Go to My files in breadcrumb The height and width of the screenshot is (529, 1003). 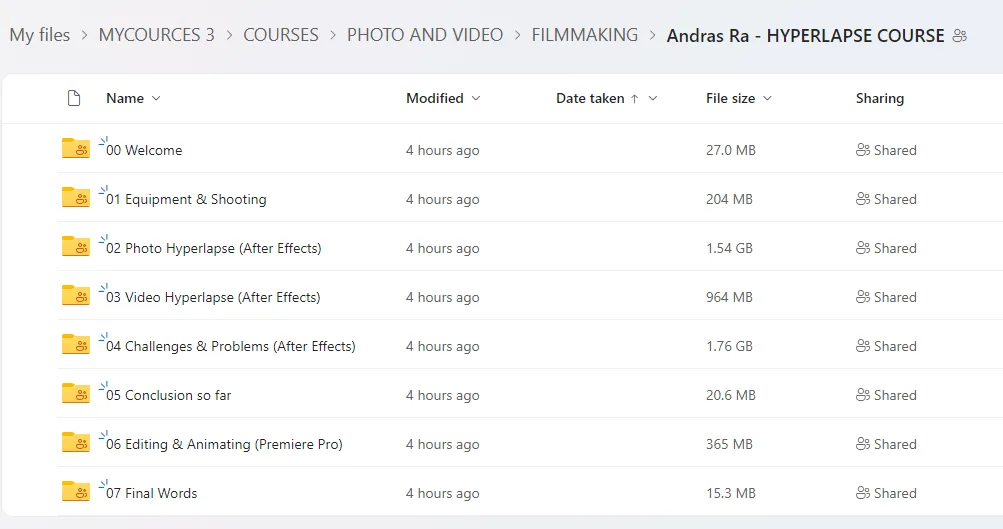[40, 35]
